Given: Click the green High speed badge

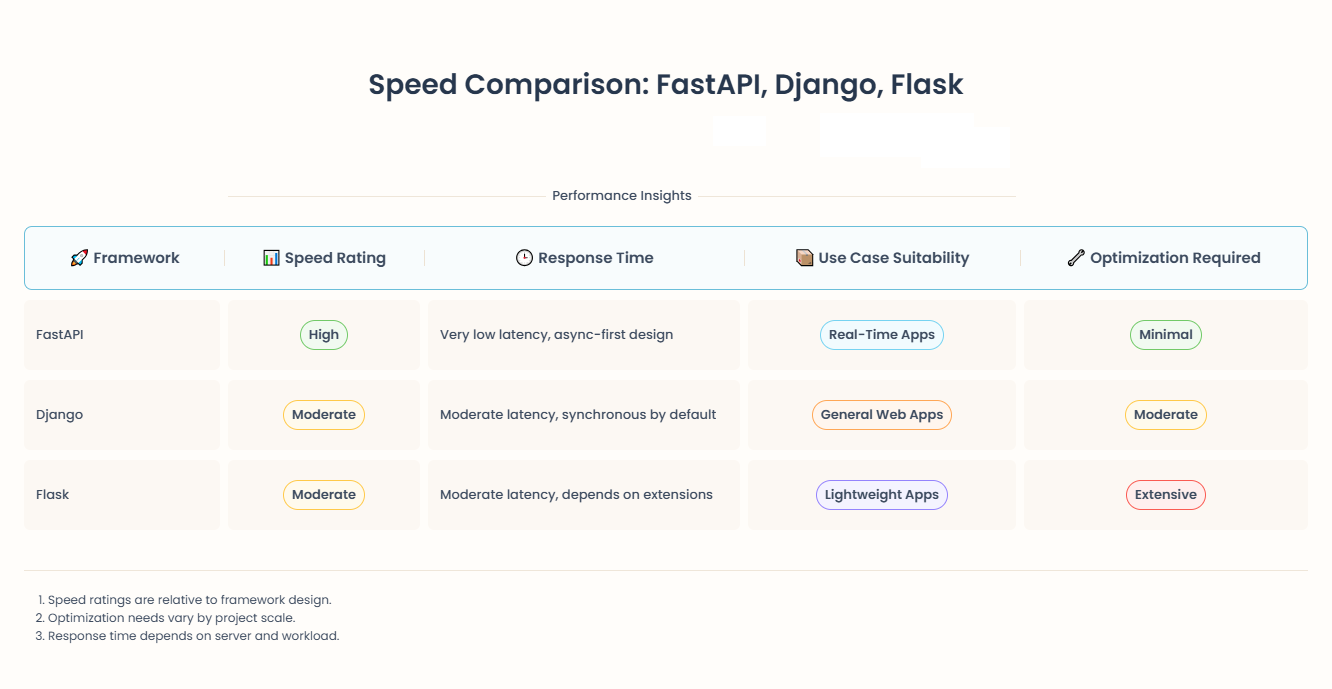Looking at the screenshot, I should point(324,335).
